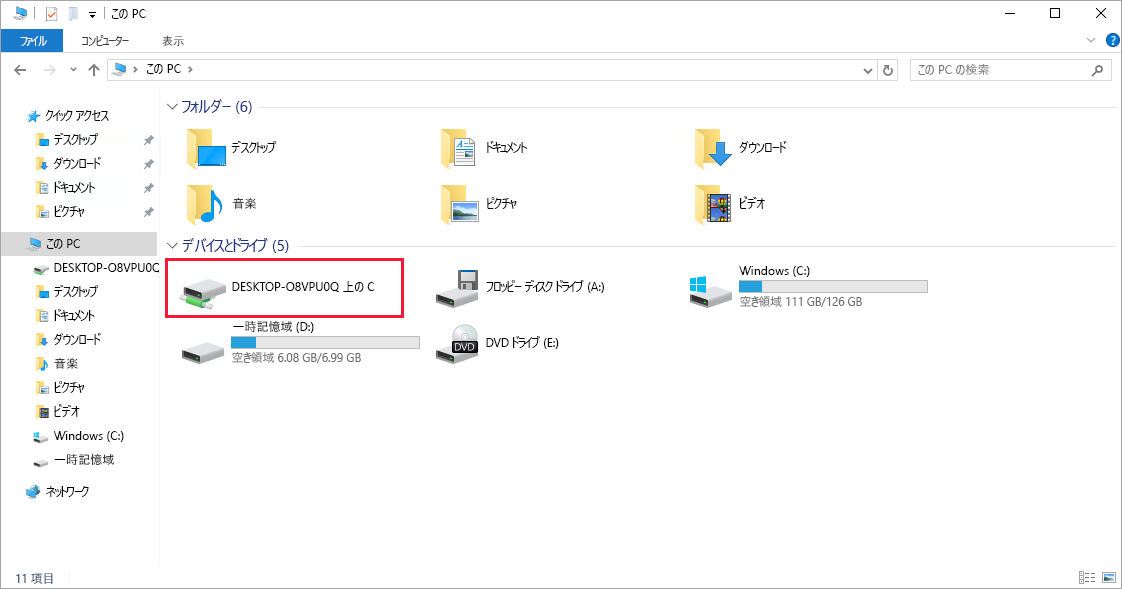The image size is (1122, 589).
Task: Open the Explorer help icon
Action: click(x=1113, y=40)
